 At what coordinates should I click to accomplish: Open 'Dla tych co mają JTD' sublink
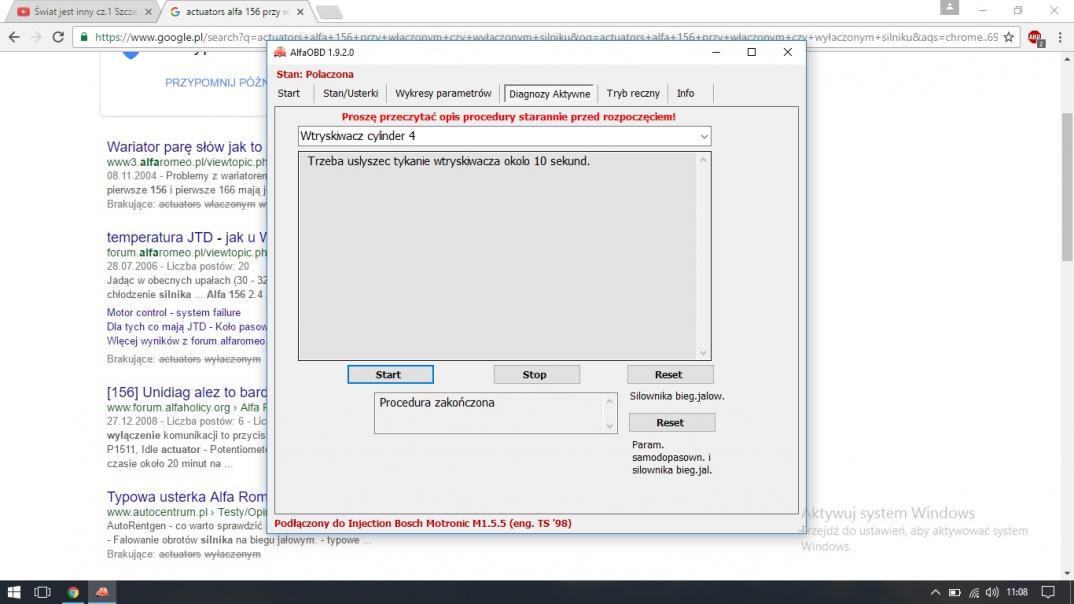[x=186, y=327]
